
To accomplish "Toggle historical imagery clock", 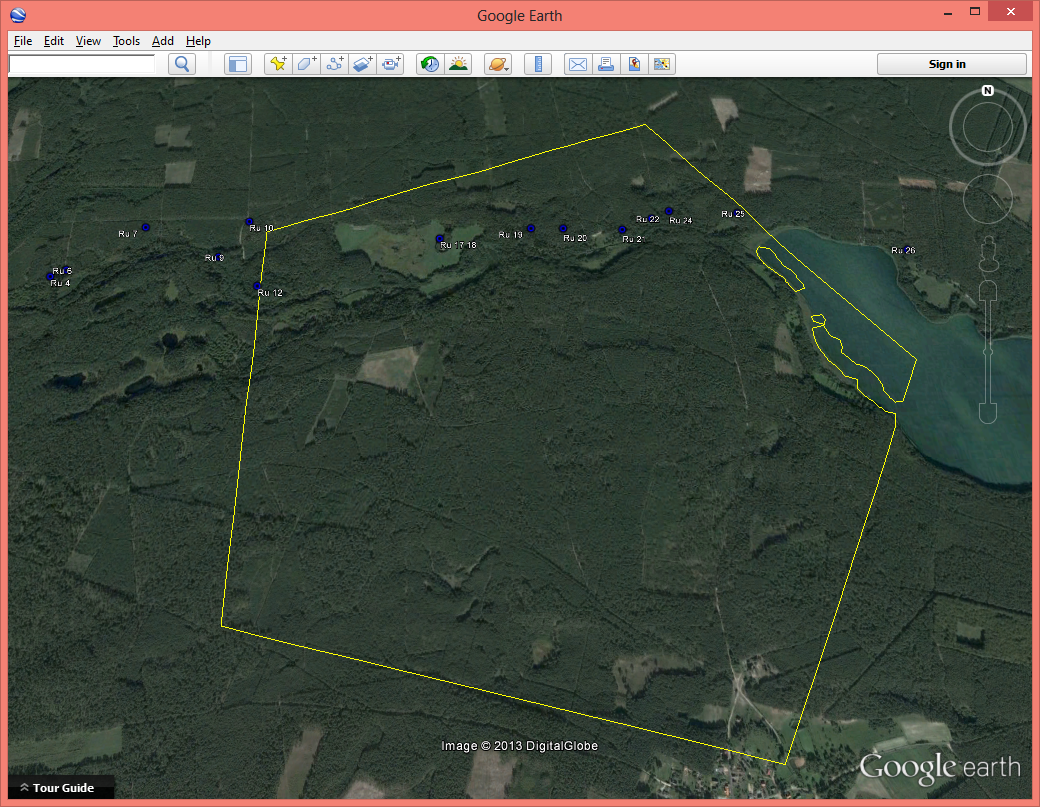I will pyautogui.click(x=430, y=64).
